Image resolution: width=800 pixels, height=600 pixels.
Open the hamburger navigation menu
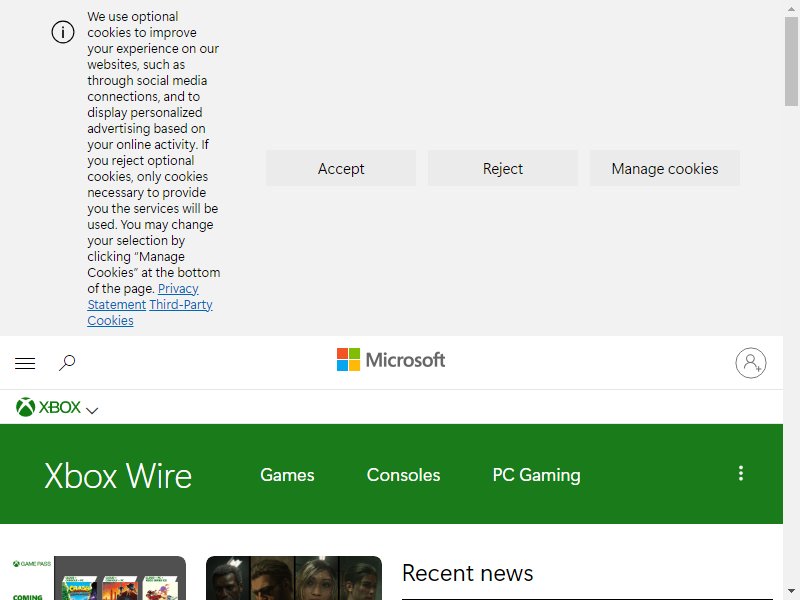click(x=25, y=363)
